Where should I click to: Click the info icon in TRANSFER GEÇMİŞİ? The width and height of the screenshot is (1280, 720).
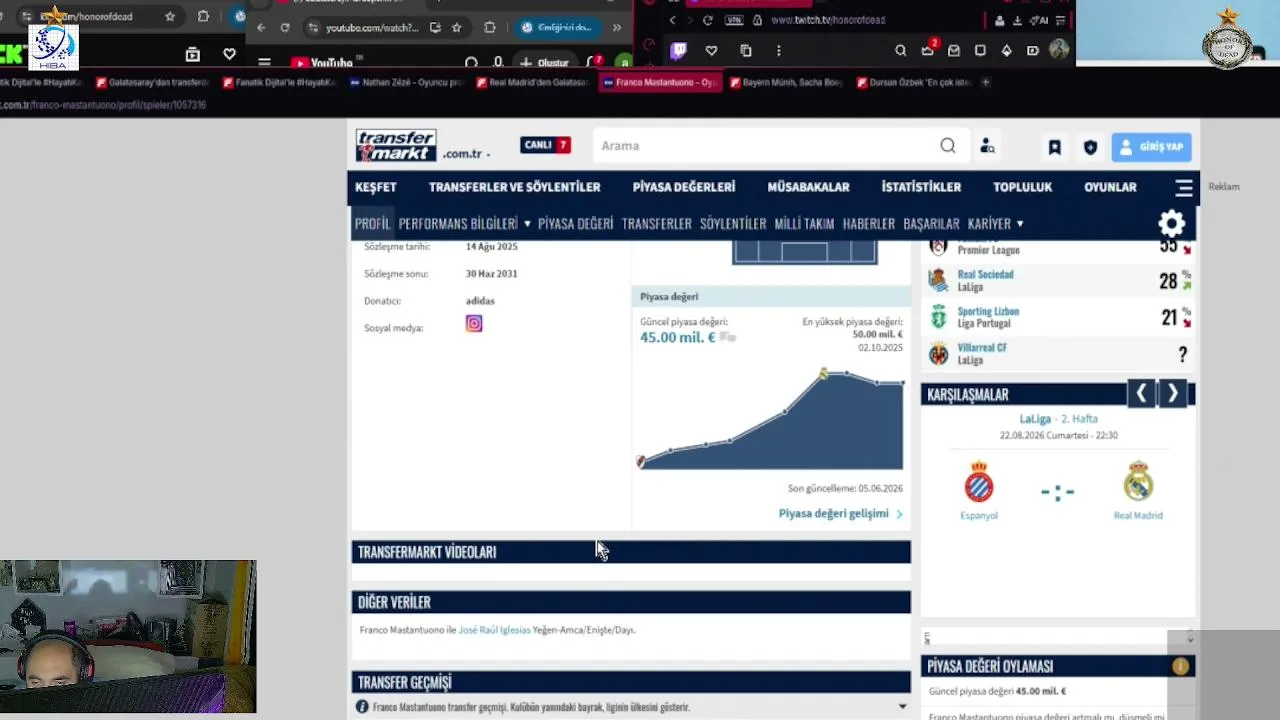(x=362, y=707)
